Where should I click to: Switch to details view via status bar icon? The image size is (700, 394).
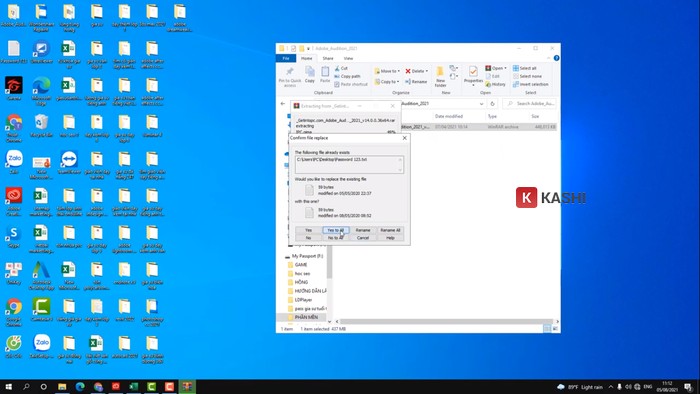547,329
